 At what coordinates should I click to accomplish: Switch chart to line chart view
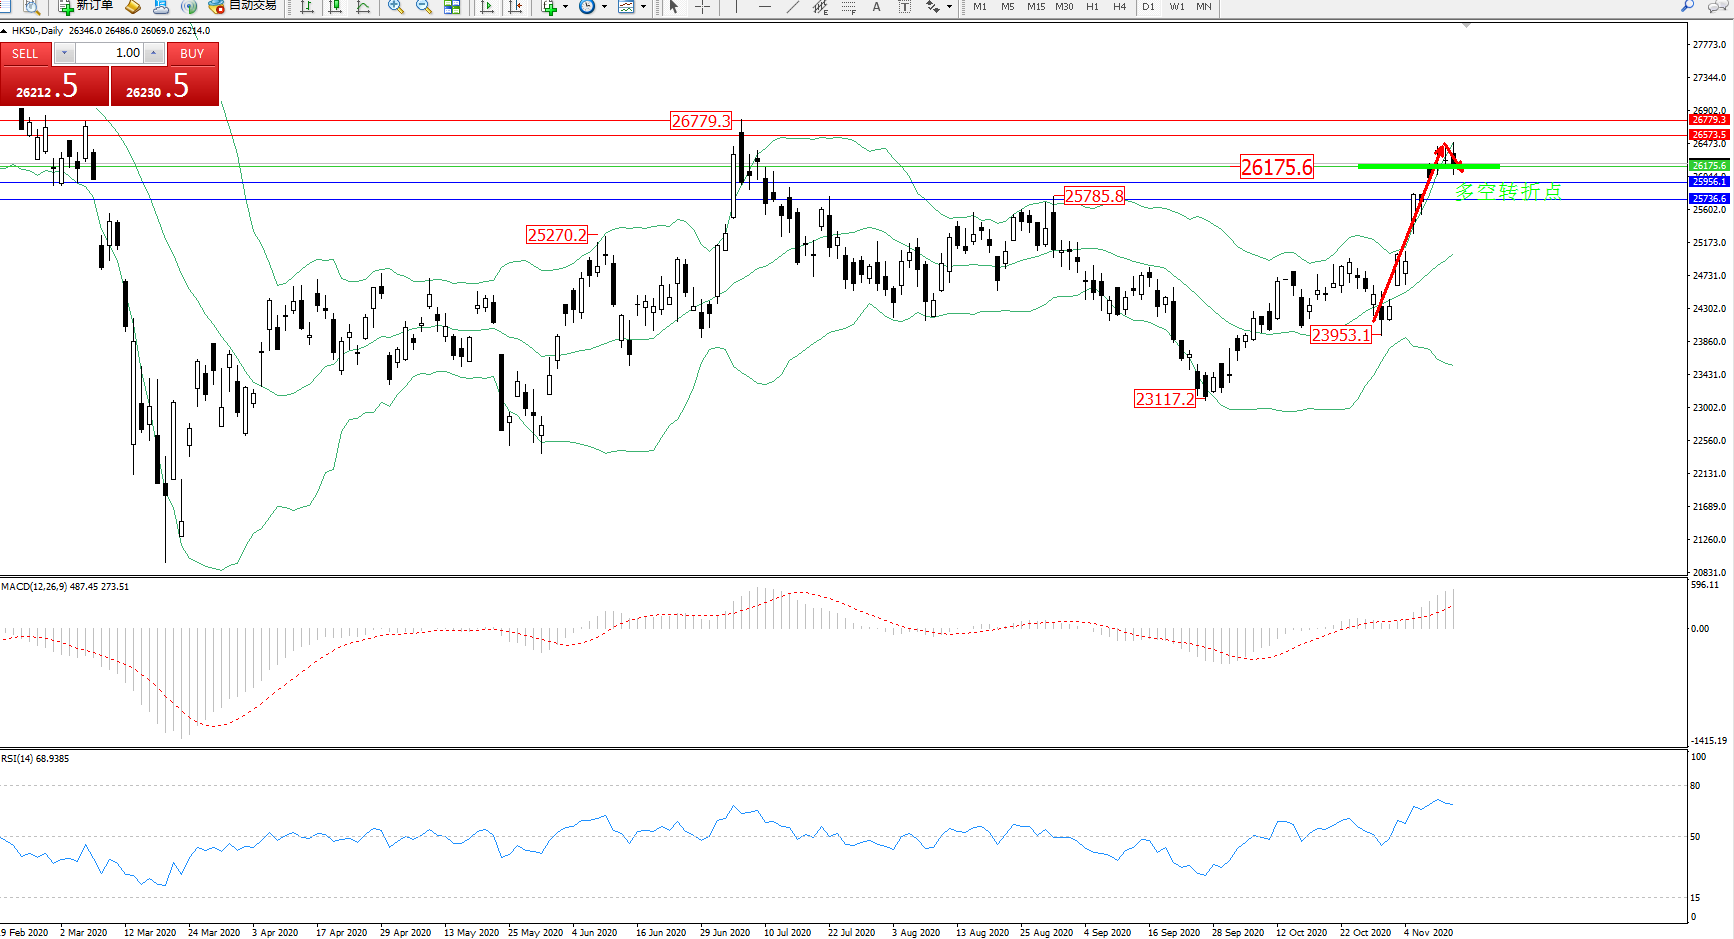[x=363, y=7]
